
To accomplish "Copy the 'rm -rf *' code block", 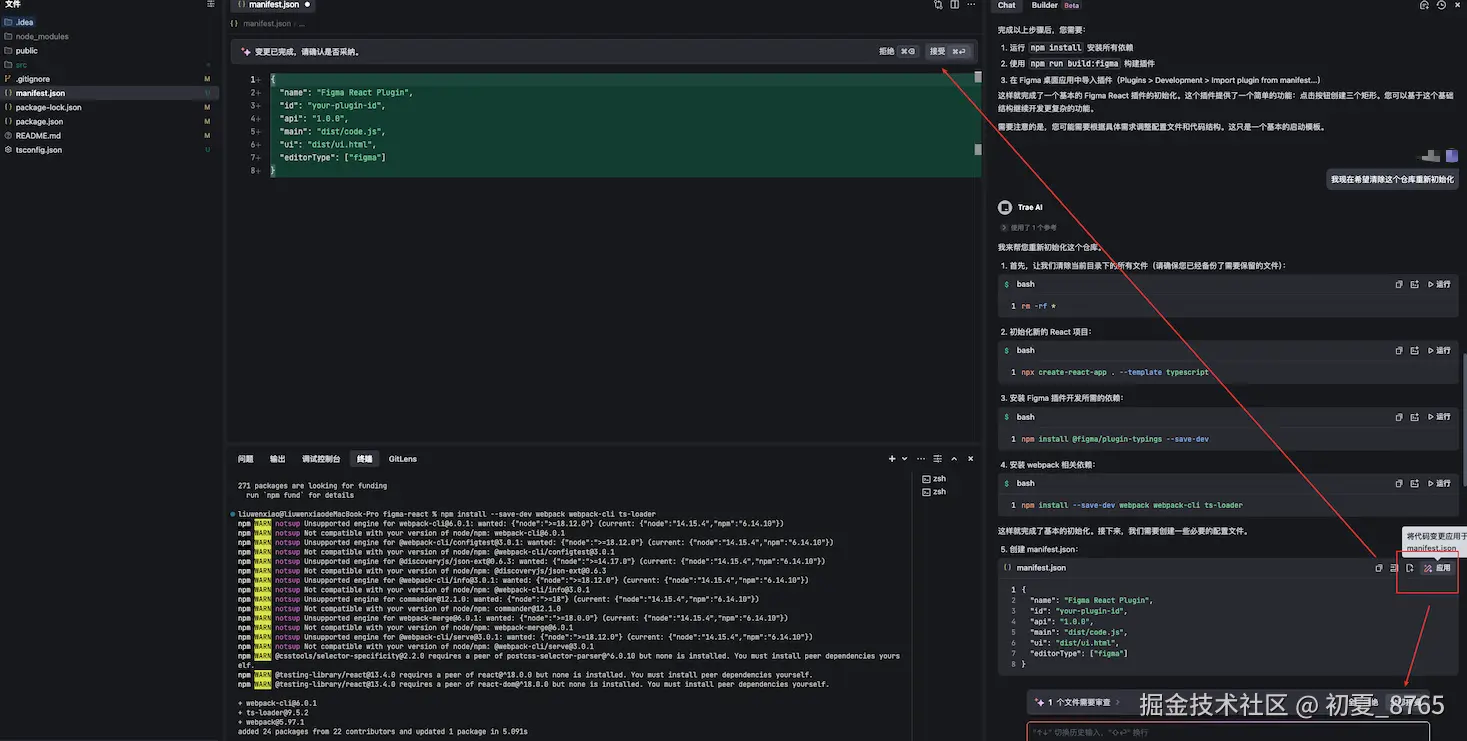I will (1399, 284).
